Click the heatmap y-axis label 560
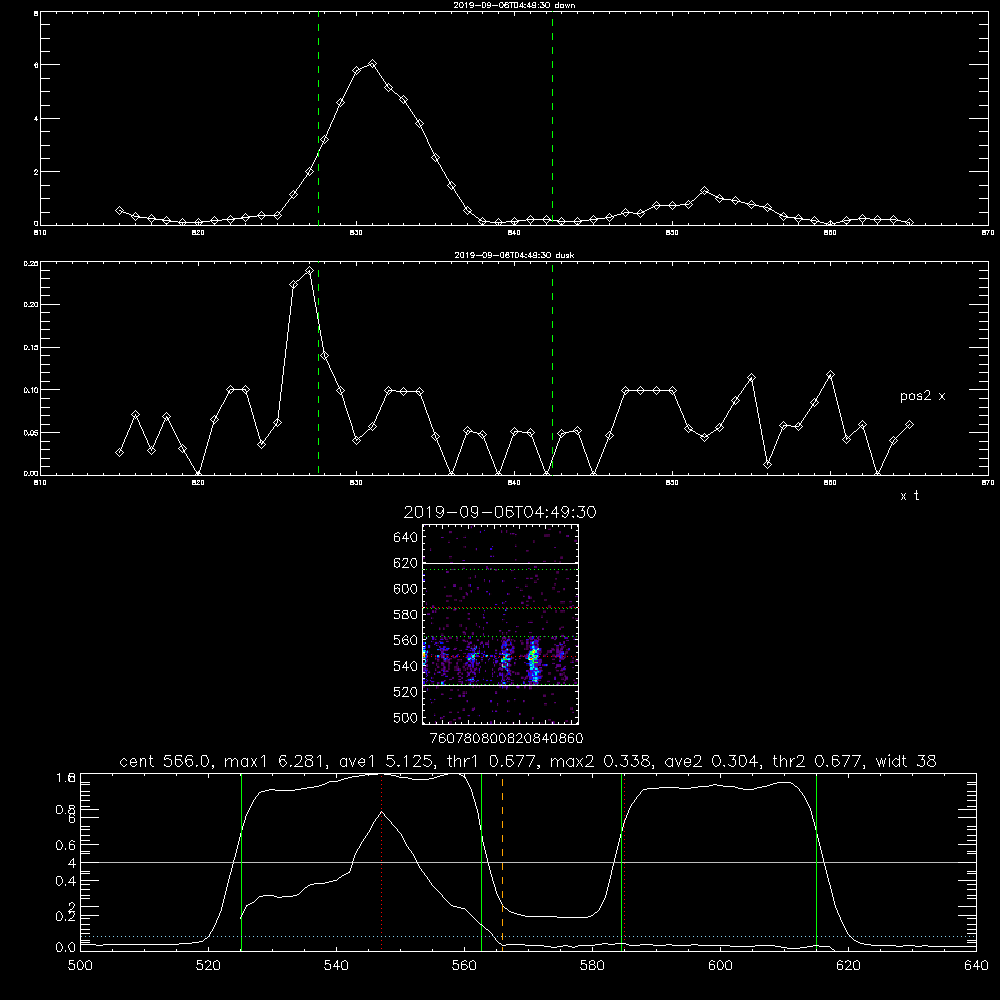This screenshot has width=1000, height=1000. coord(406,640)
